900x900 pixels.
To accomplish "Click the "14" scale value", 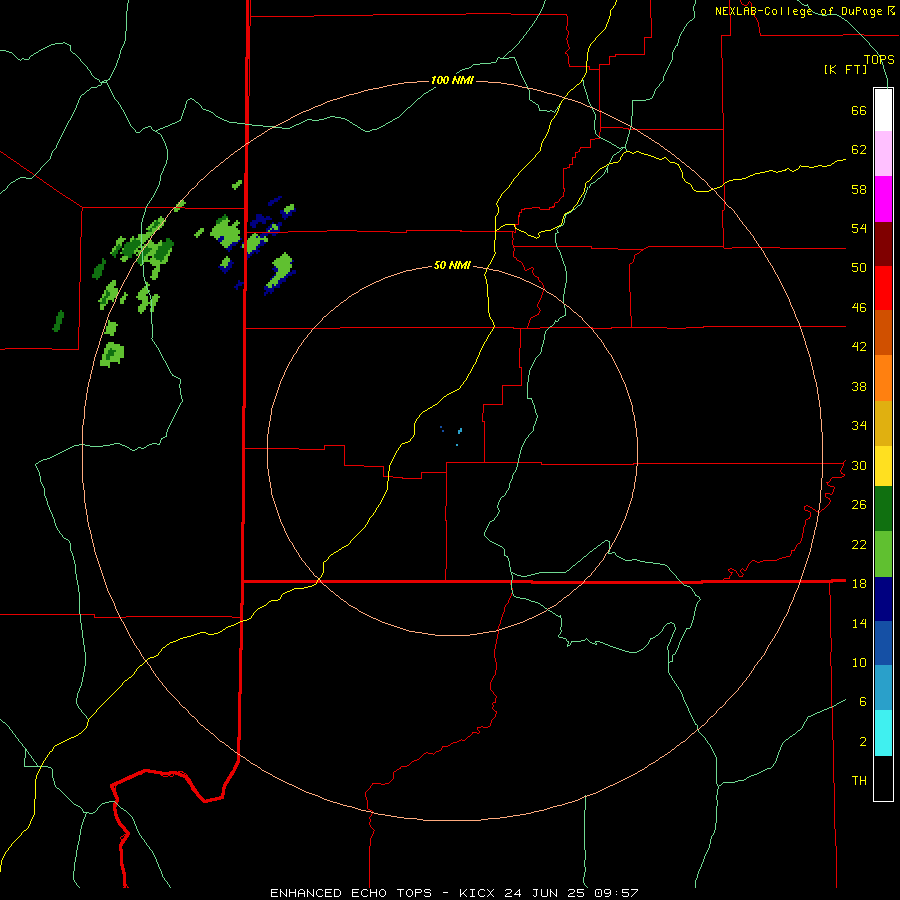I will pos(859,623).
